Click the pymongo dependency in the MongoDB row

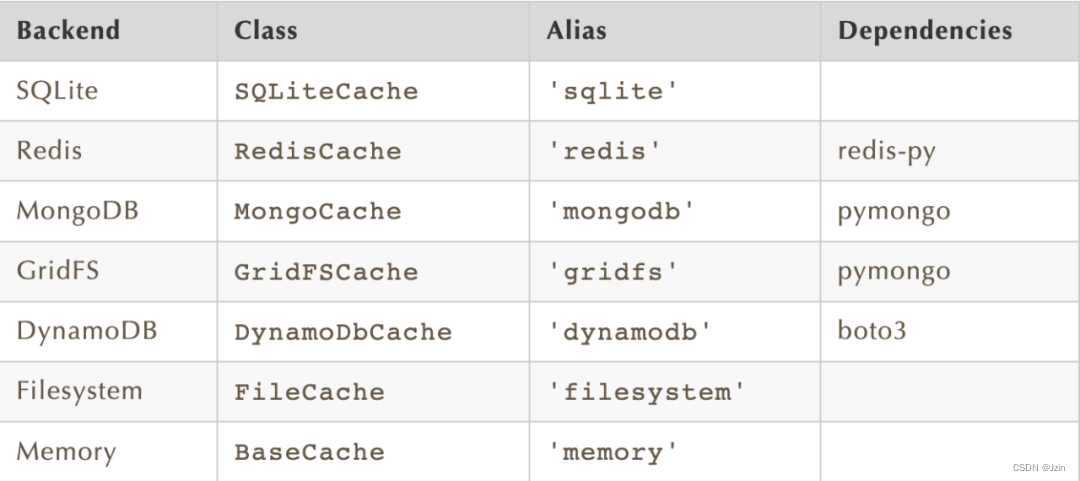(894, 211)
